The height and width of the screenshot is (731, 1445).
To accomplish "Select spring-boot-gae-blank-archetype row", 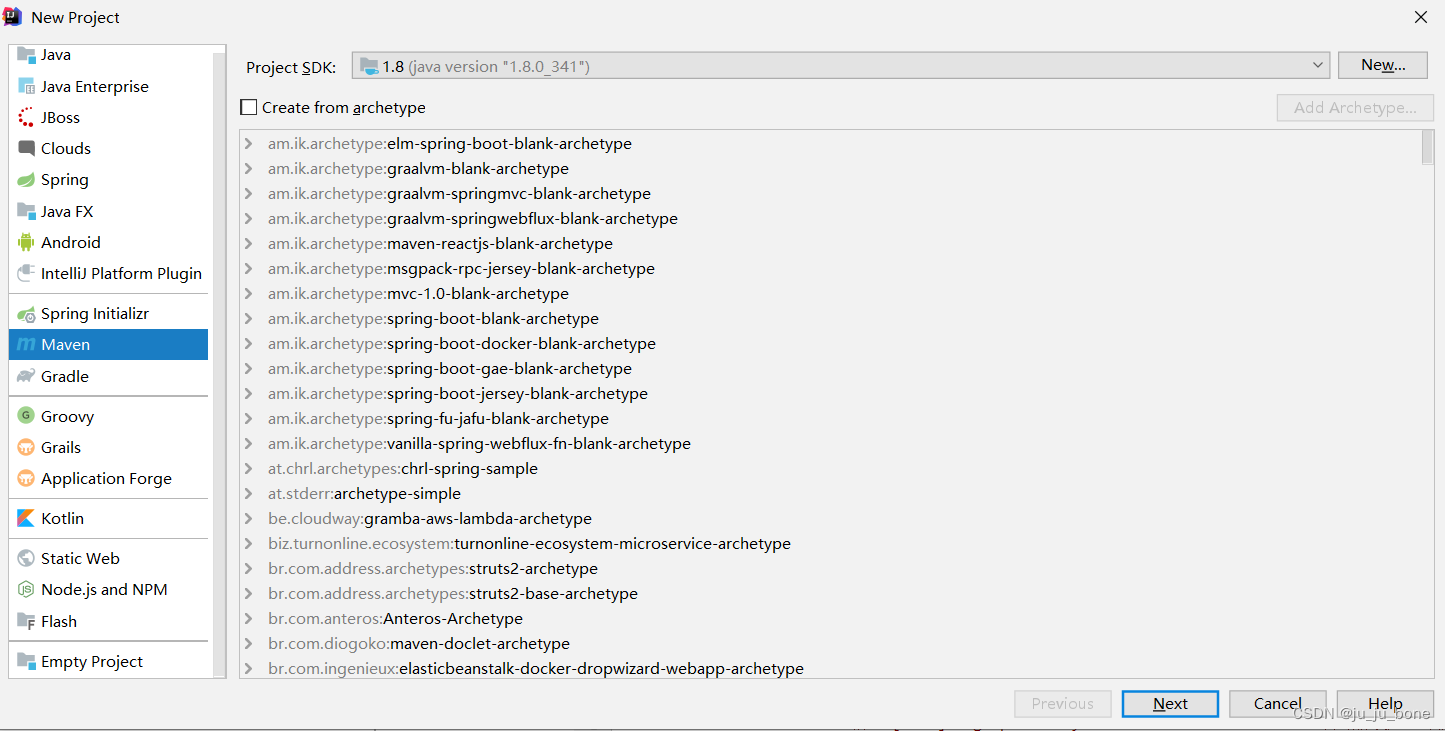I will coord(829,368).
